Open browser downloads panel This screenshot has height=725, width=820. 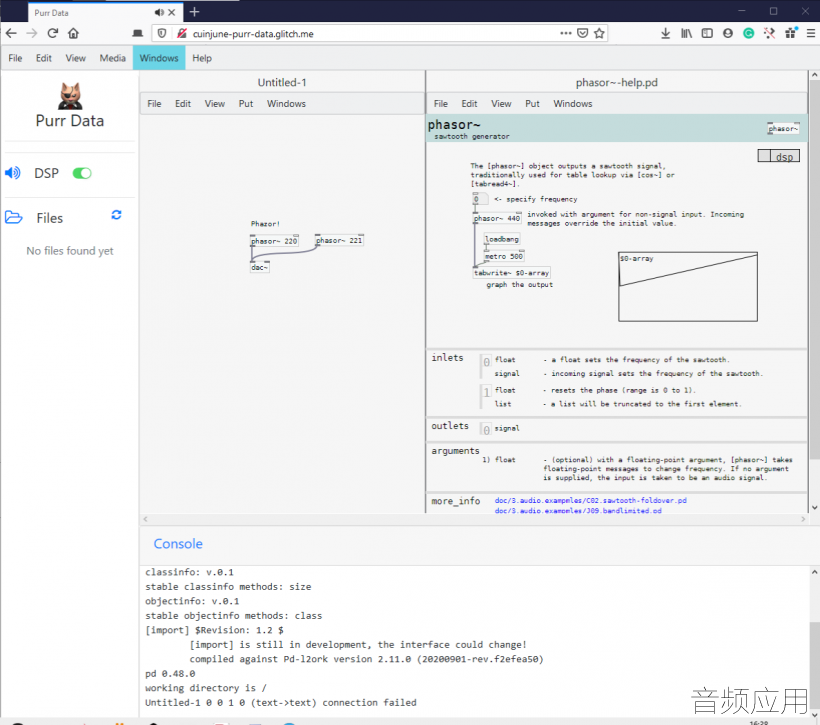[665, 33]
